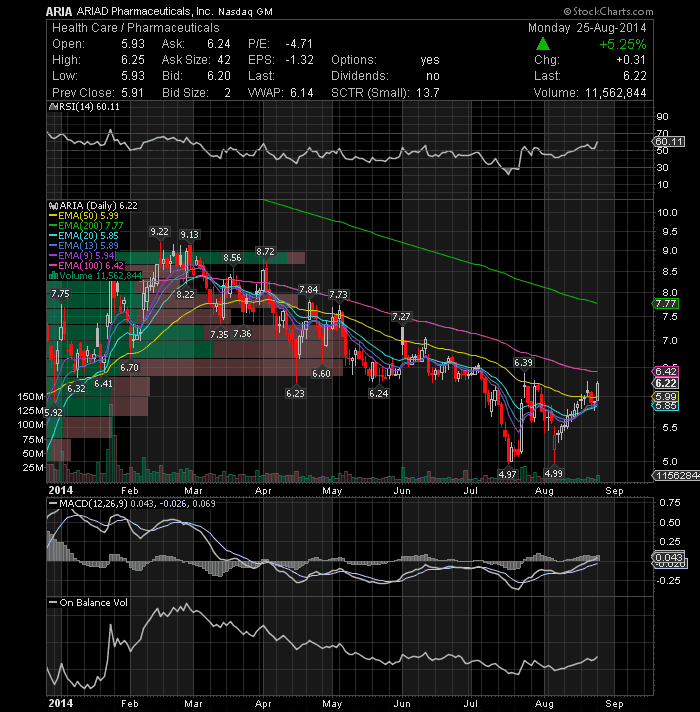The image size is (700, 712).
Task: Click the volume bars icon in legend
Action: (53, 276)
